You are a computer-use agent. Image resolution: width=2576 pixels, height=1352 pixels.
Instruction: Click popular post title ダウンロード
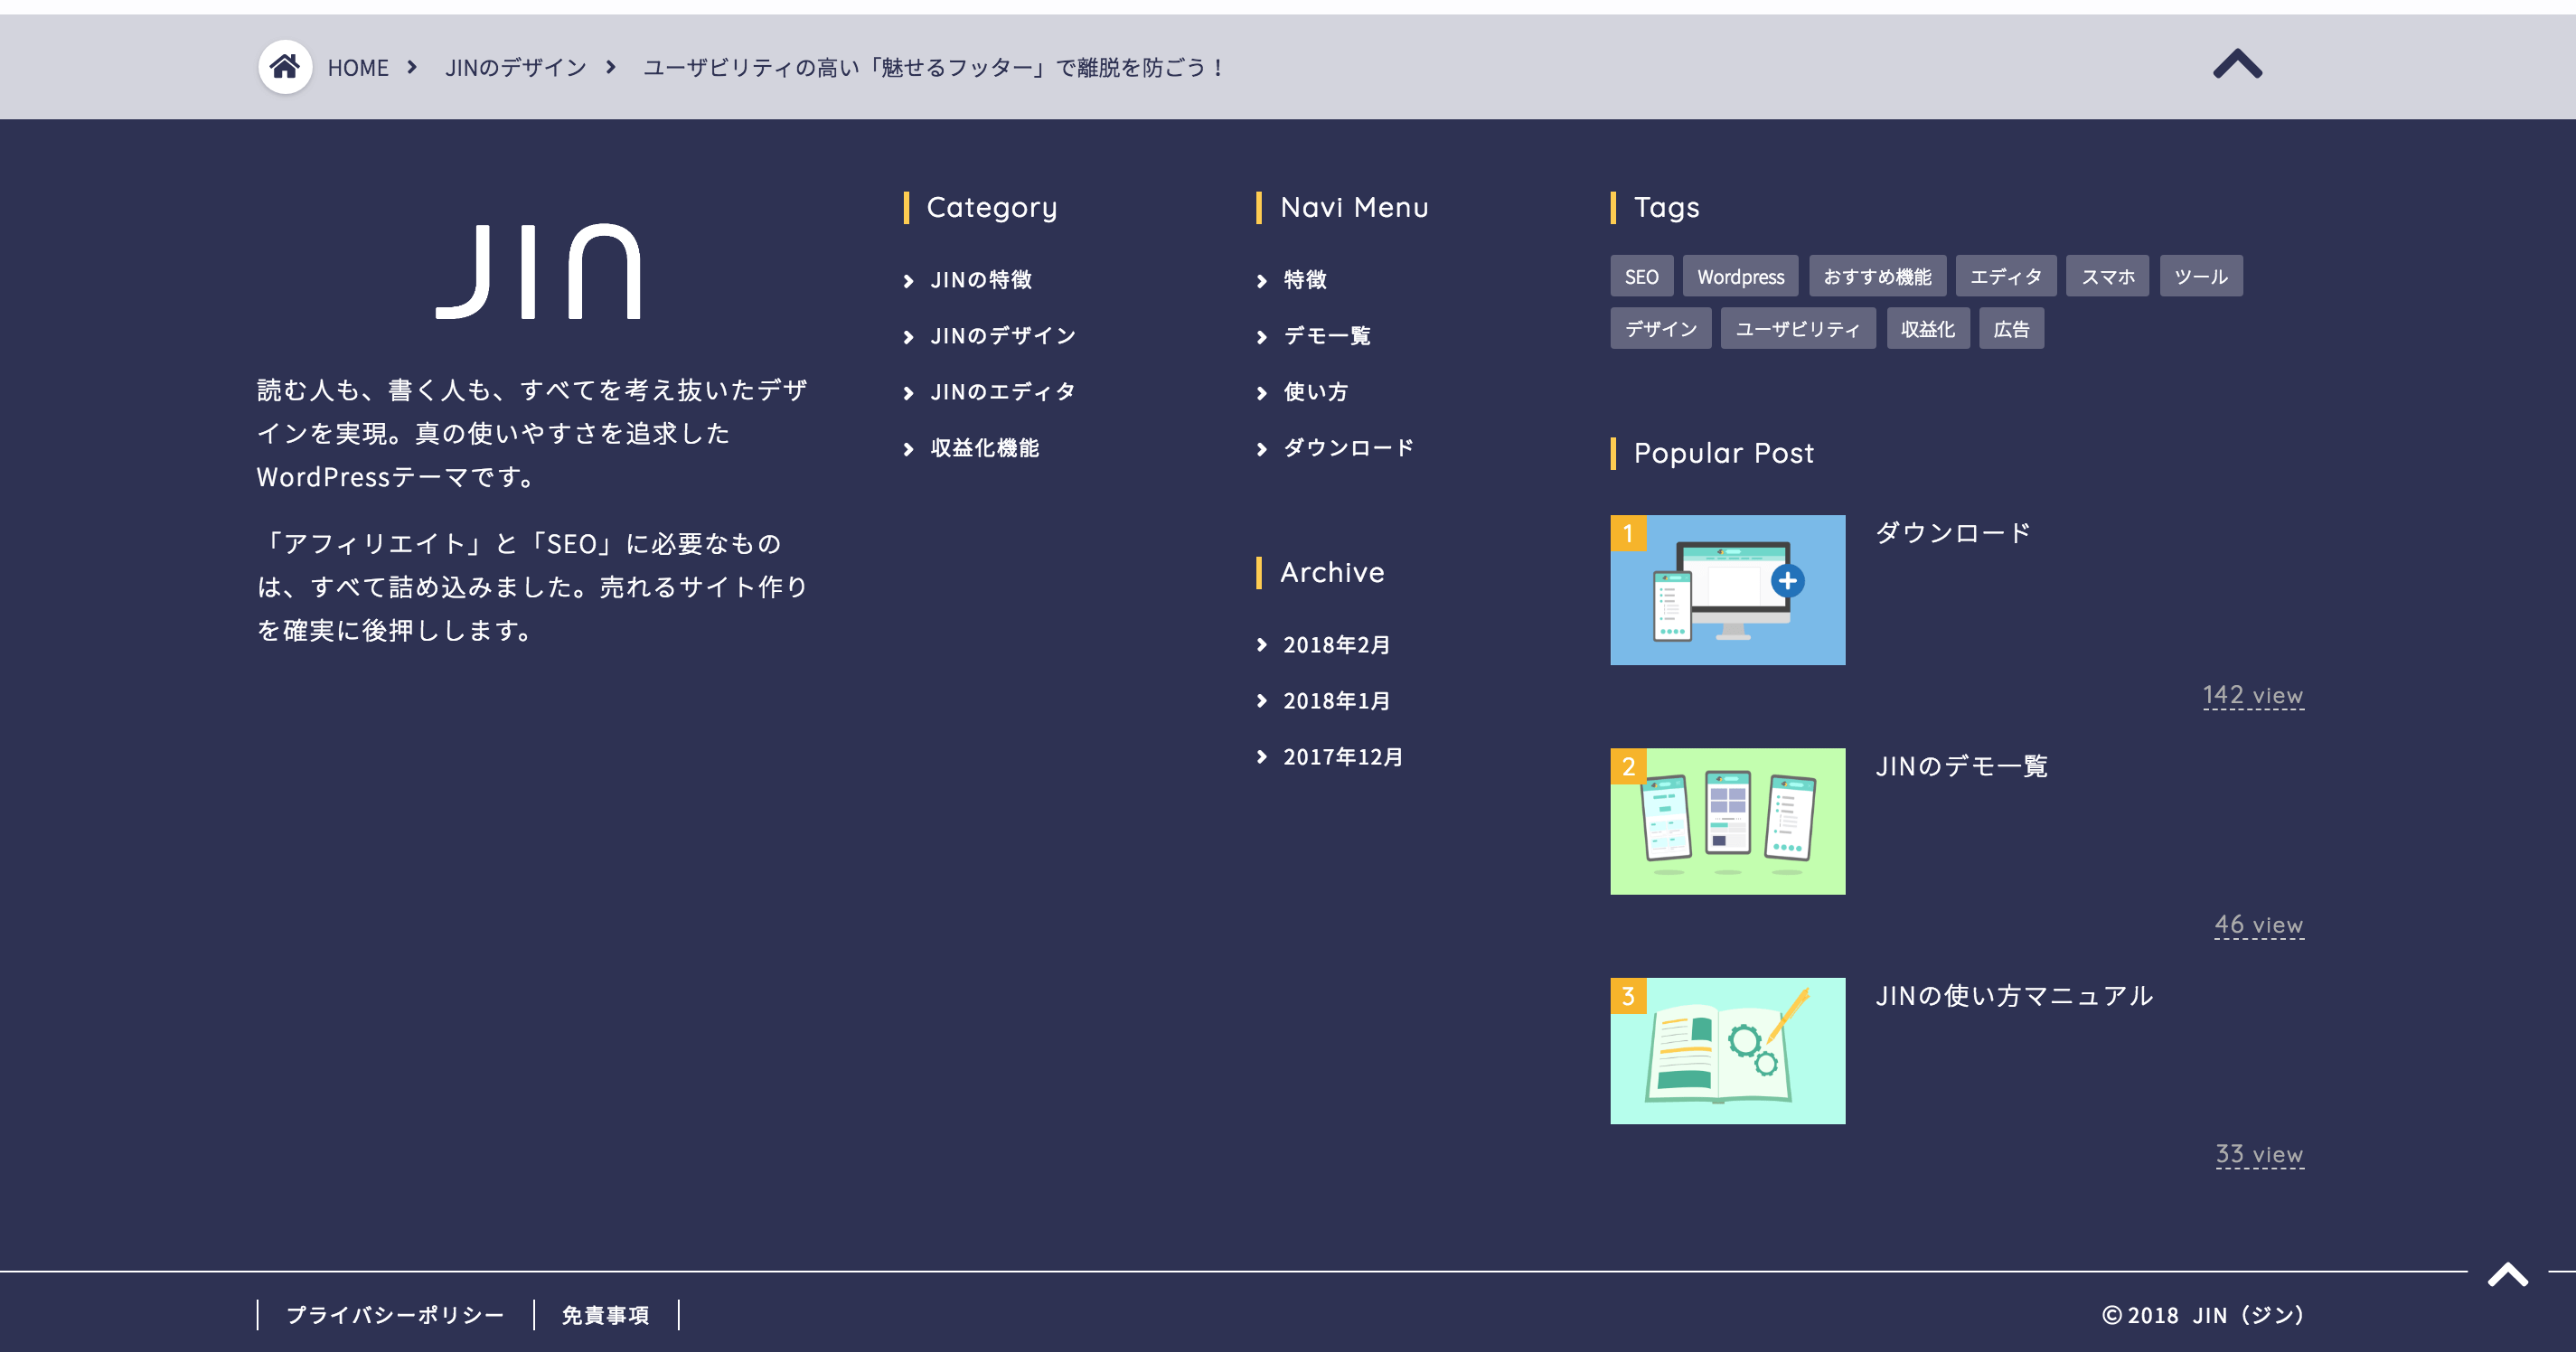[x=1953, y=533]
